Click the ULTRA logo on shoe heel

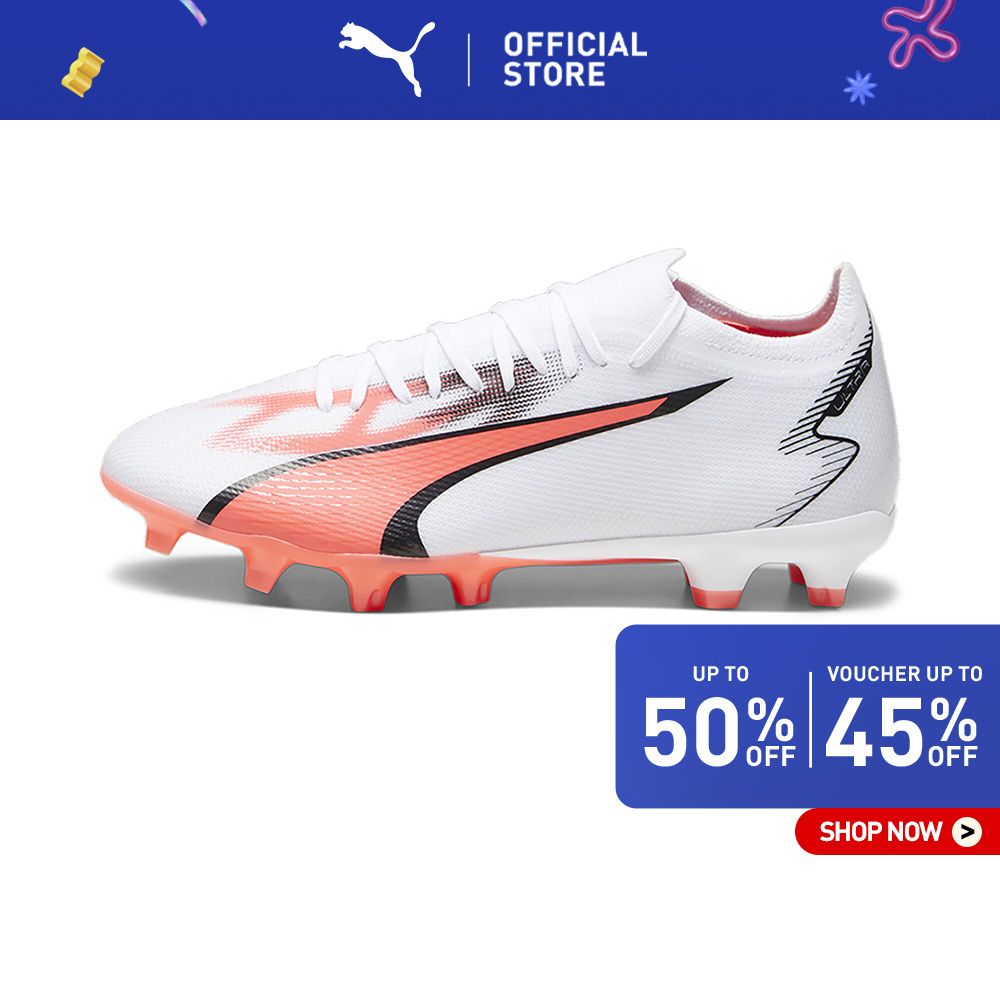852,386
